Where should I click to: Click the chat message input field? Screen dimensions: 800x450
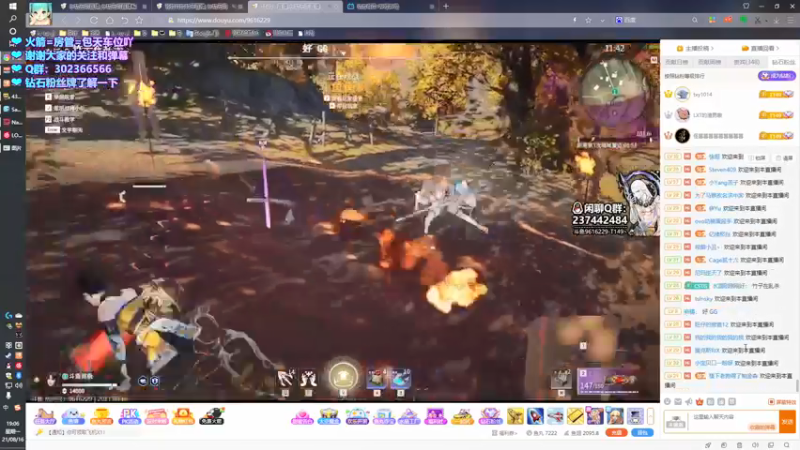(x=734, y=421)
